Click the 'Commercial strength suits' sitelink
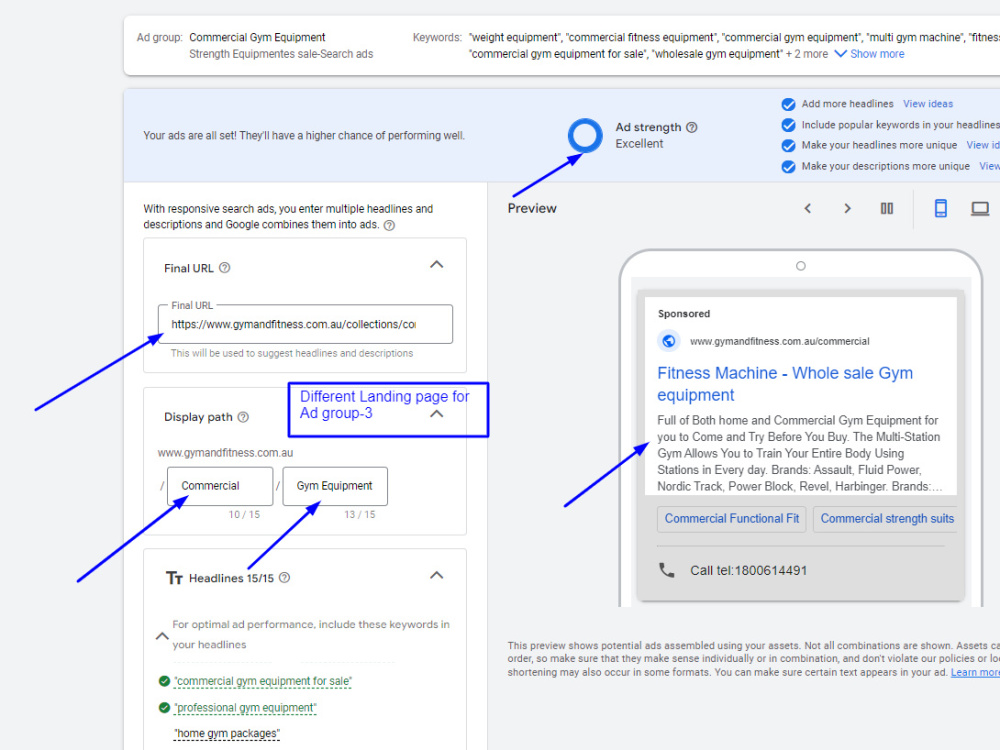This screenshot has height=750, width=1000. [886, 519]
